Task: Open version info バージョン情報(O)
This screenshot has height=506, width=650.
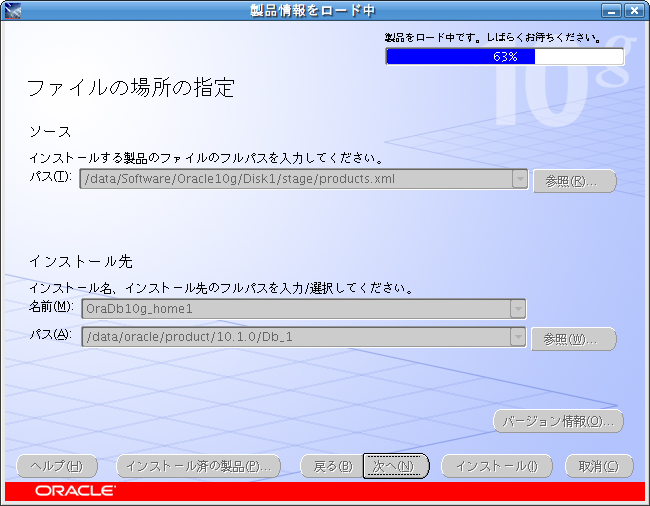Action: [558, 421]
